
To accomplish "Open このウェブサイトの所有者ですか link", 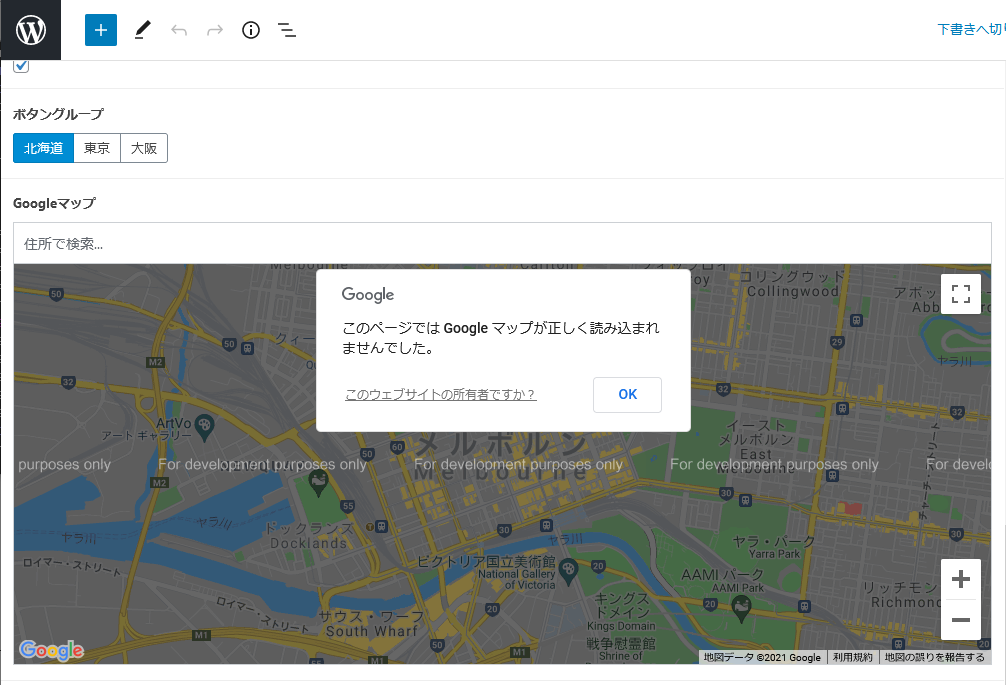I will 440,394.
